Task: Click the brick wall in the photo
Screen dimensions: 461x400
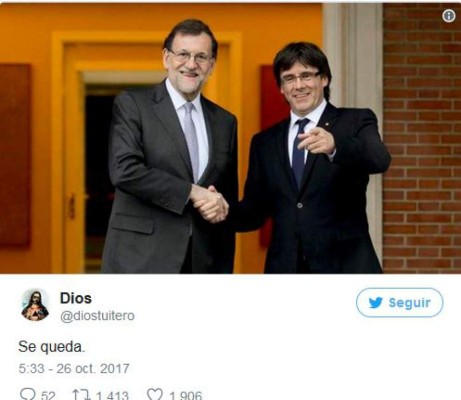Action: tap(422, 138)
